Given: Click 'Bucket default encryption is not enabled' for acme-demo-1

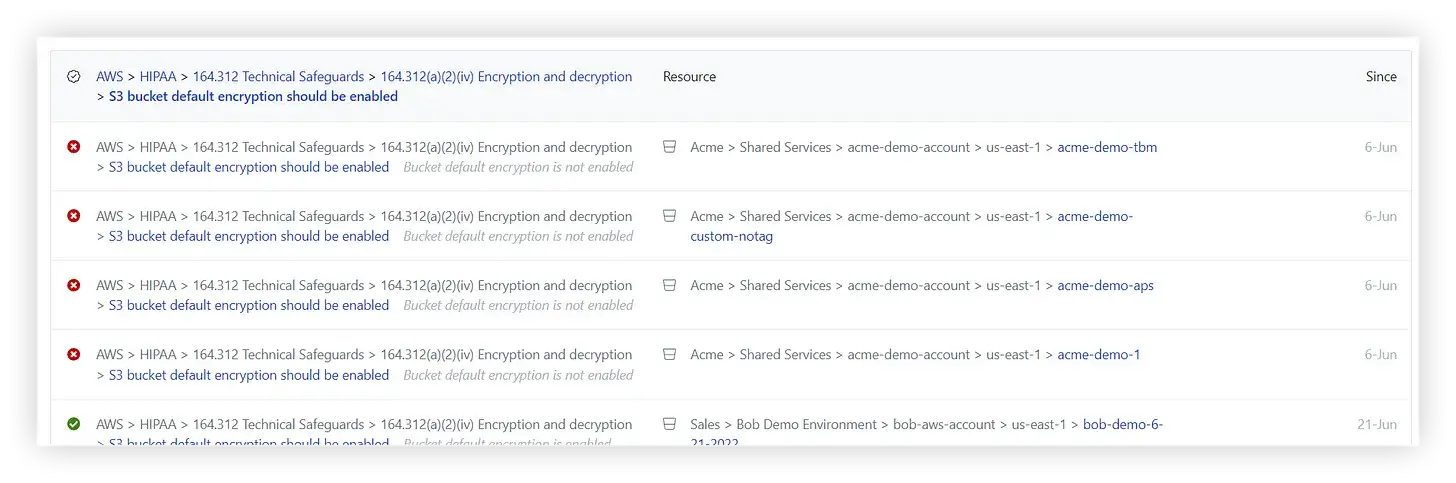Looking at the screenshot, I should (x=518, y=375).
